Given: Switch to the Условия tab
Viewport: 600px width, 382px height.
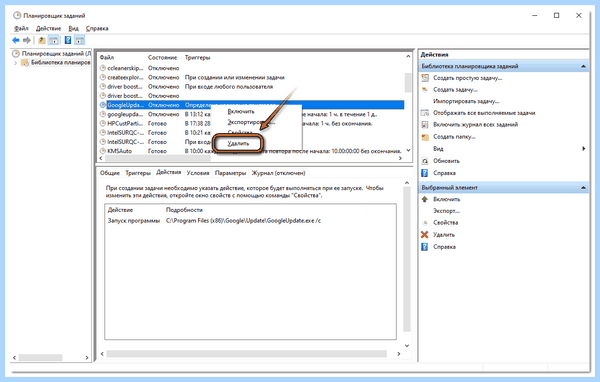Looking at the screenshot, I should click(x=198, y=173).
